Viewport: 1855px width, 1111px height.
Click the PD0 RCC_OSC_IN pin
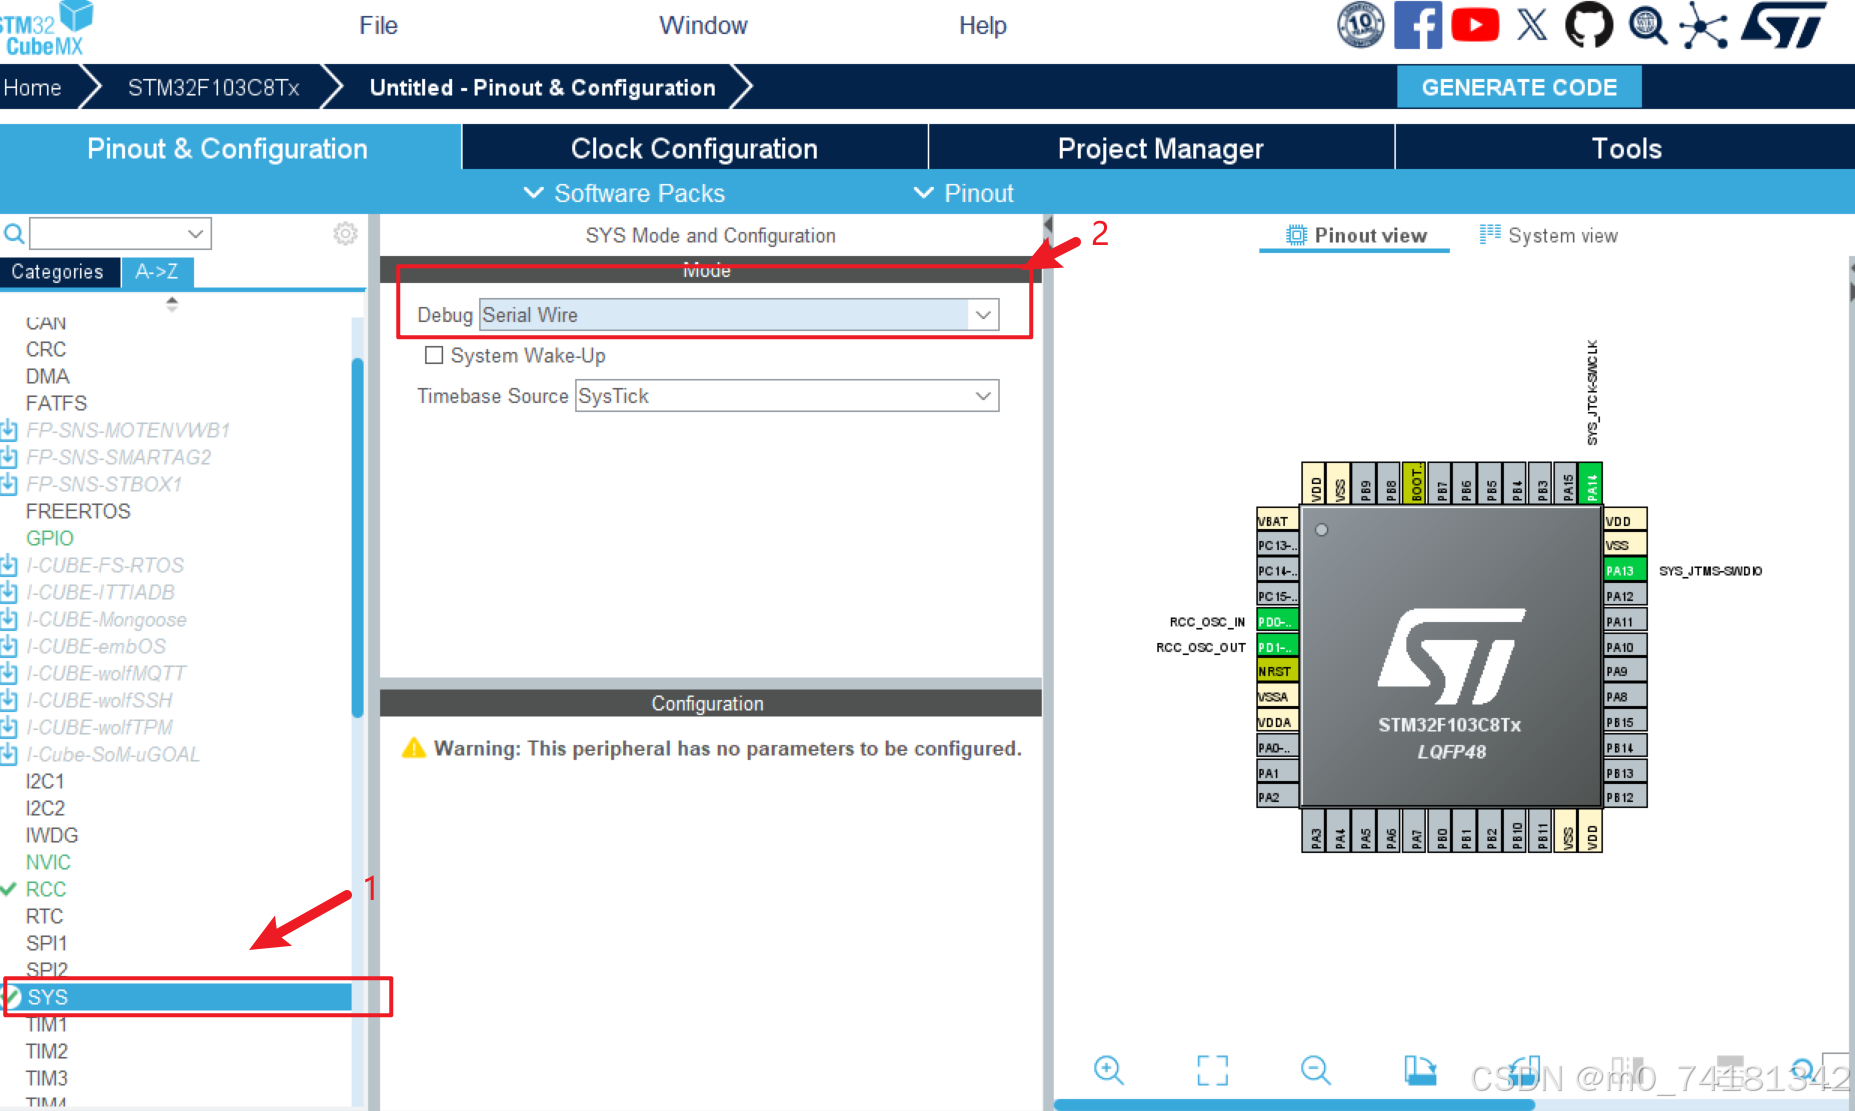[1277, 621]
